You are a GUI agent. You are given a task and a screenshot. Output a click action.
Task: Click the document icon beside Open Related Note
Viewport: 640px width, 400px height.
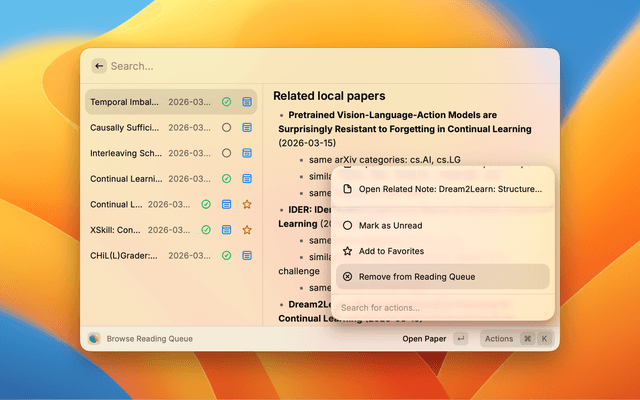click(347, 189)
